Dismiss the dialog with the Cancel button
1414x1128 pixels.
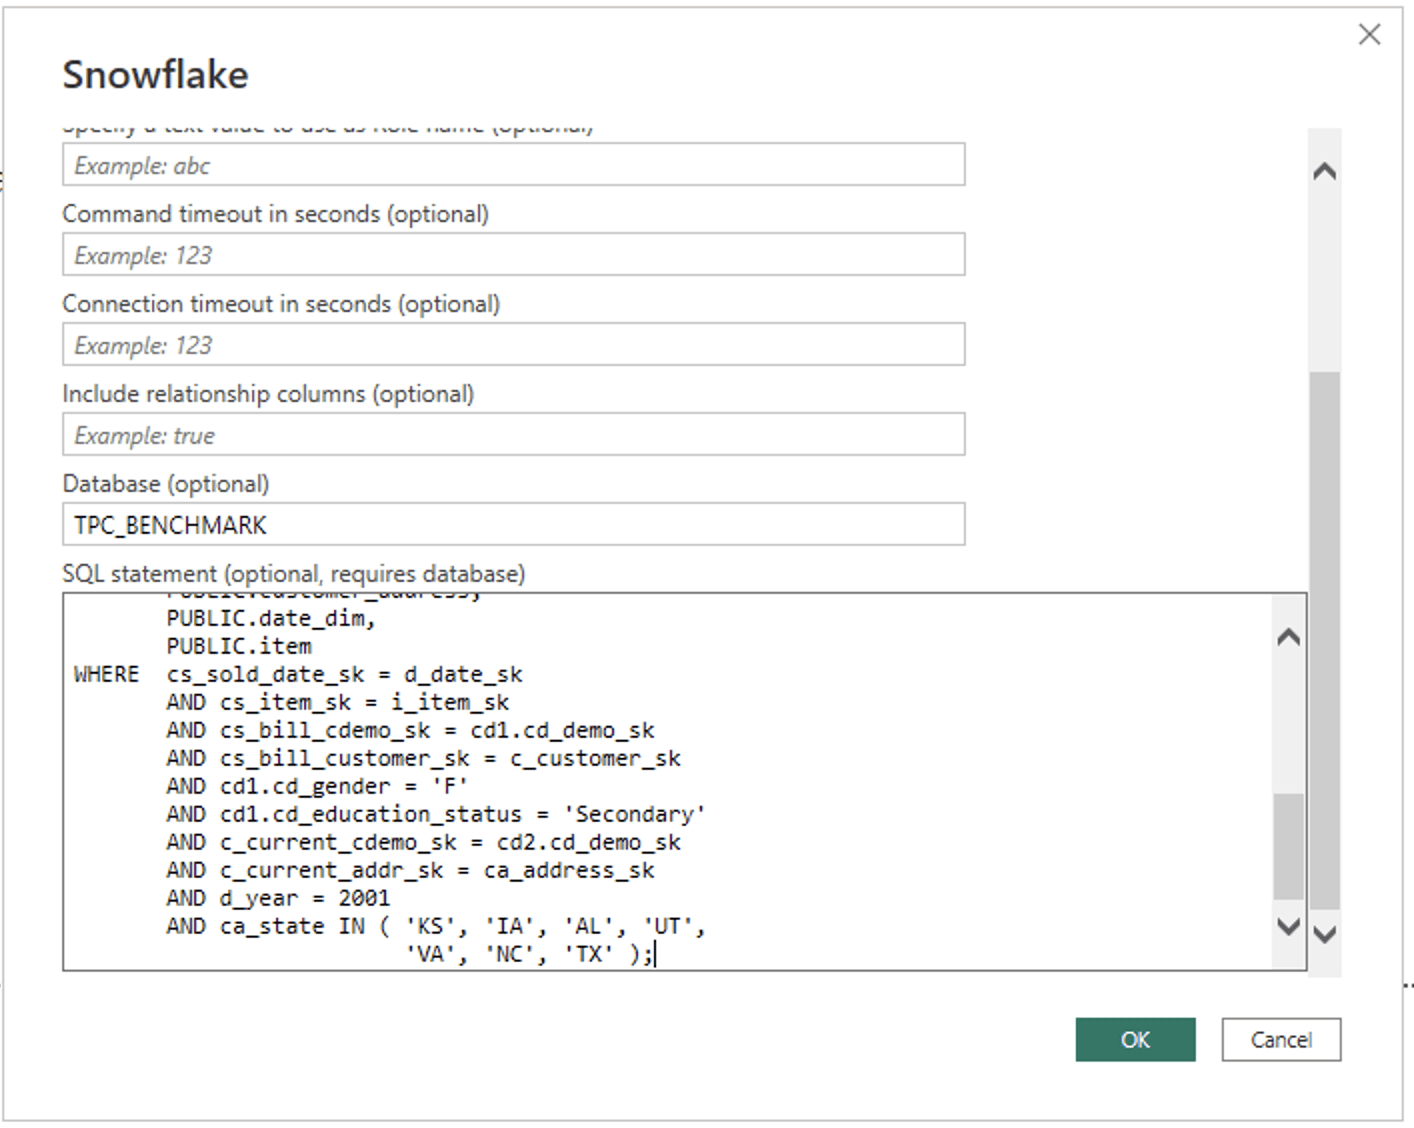(1281, 1039)
